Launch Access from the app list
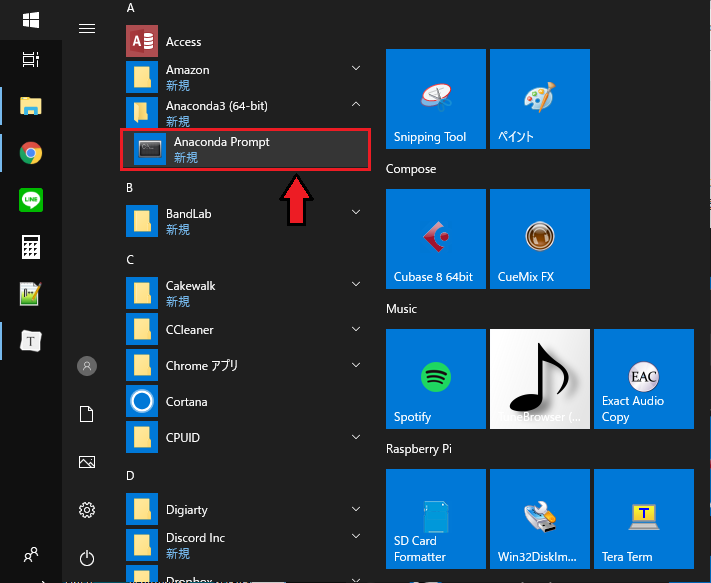The width and height of the screenshot is (711, 583). (x=245, y=41)
